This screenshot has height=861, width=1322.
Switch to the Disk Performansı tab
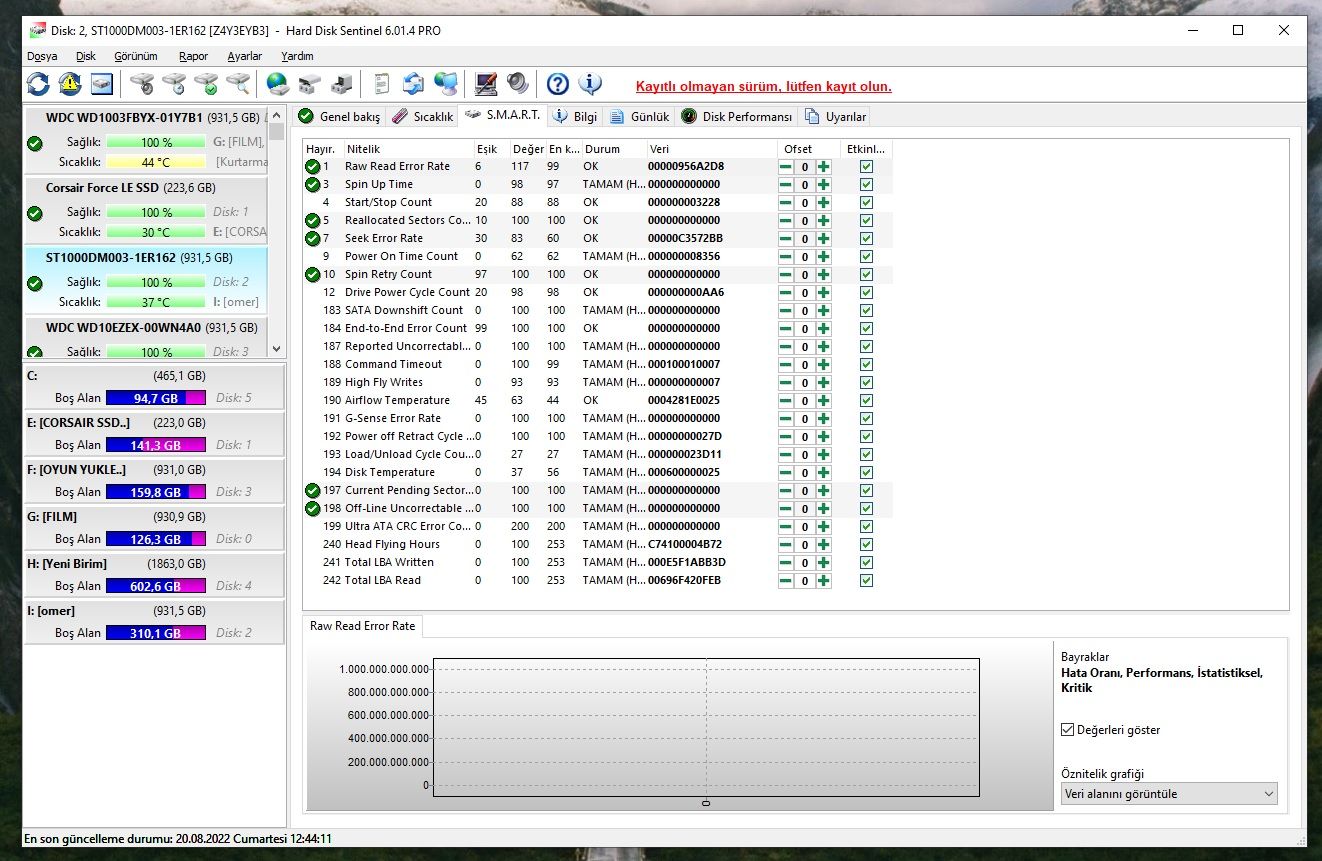tap(737, 117)
